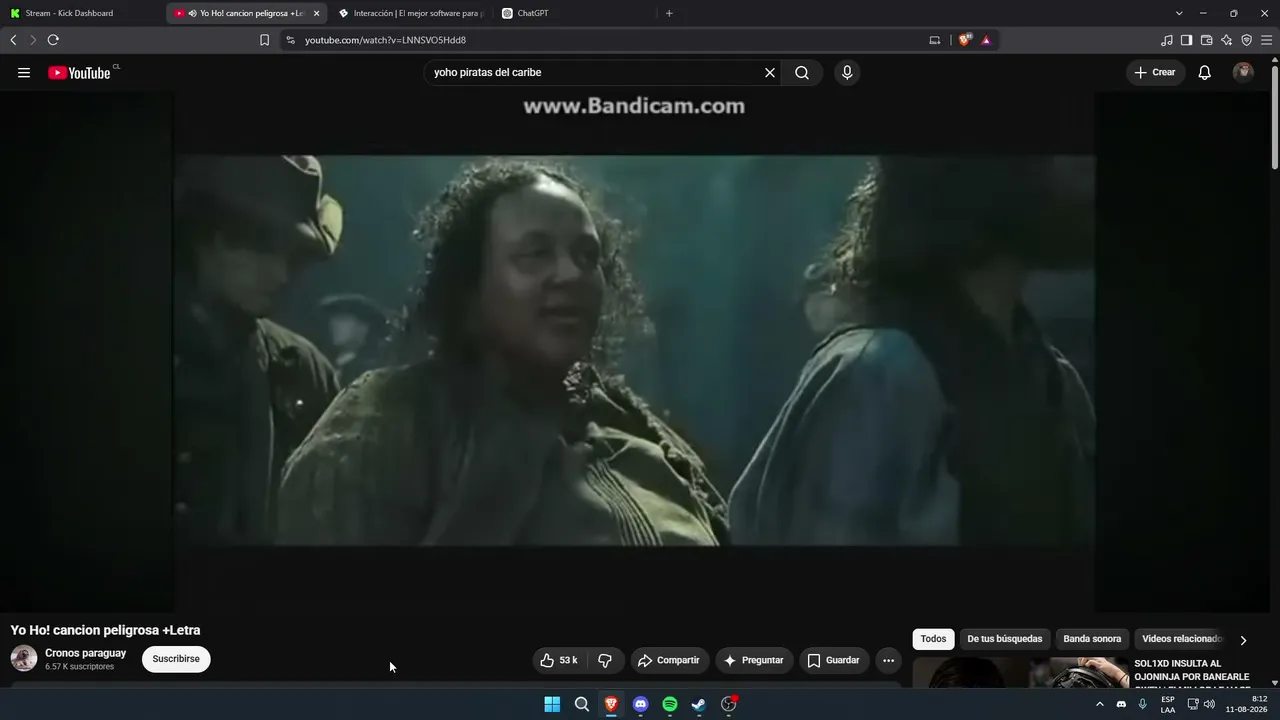
Task: Clear the YouTube search box text
Action: 770,73
